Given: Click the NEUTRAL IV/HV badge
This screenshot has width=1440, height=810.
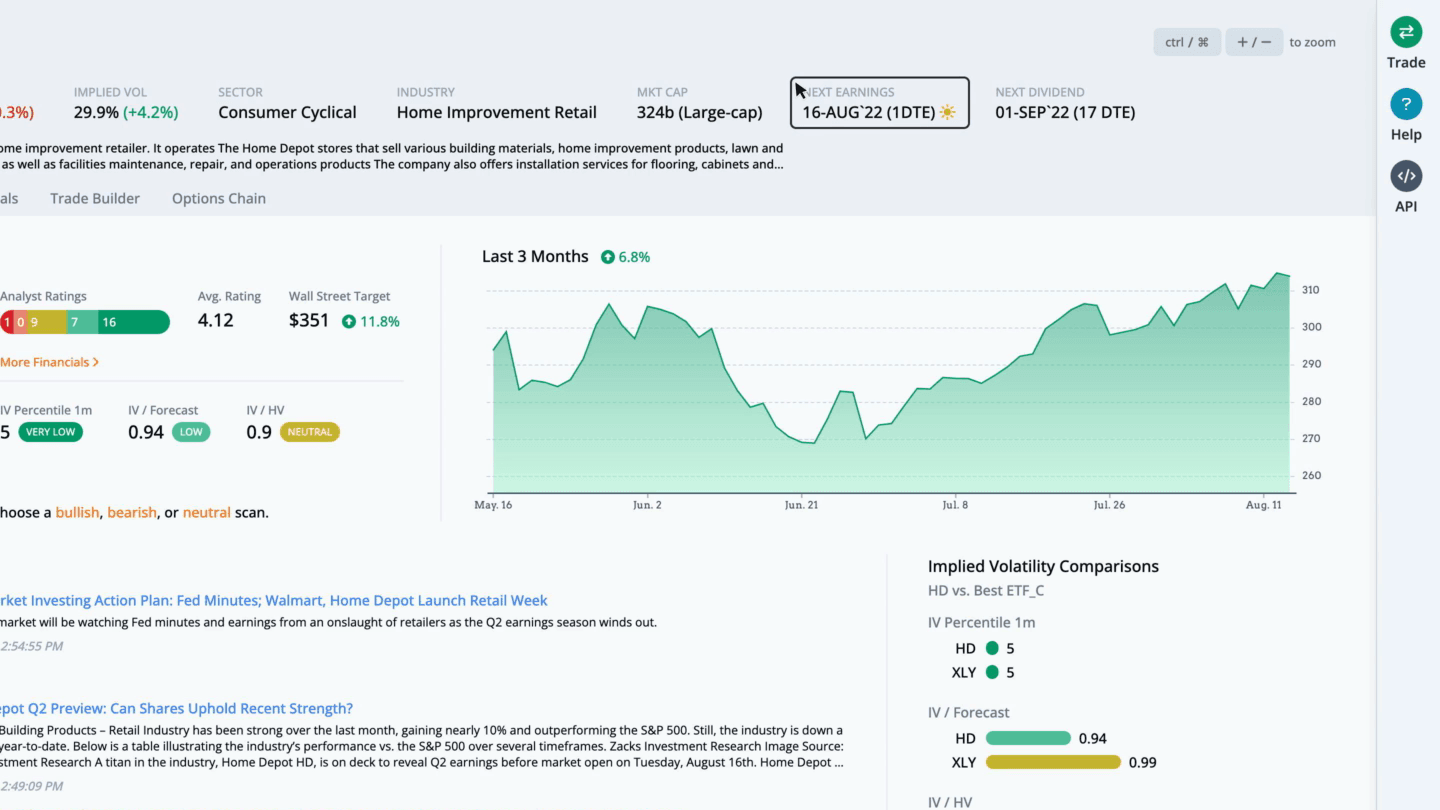Looking at the screenshot, I should [310, 432].
